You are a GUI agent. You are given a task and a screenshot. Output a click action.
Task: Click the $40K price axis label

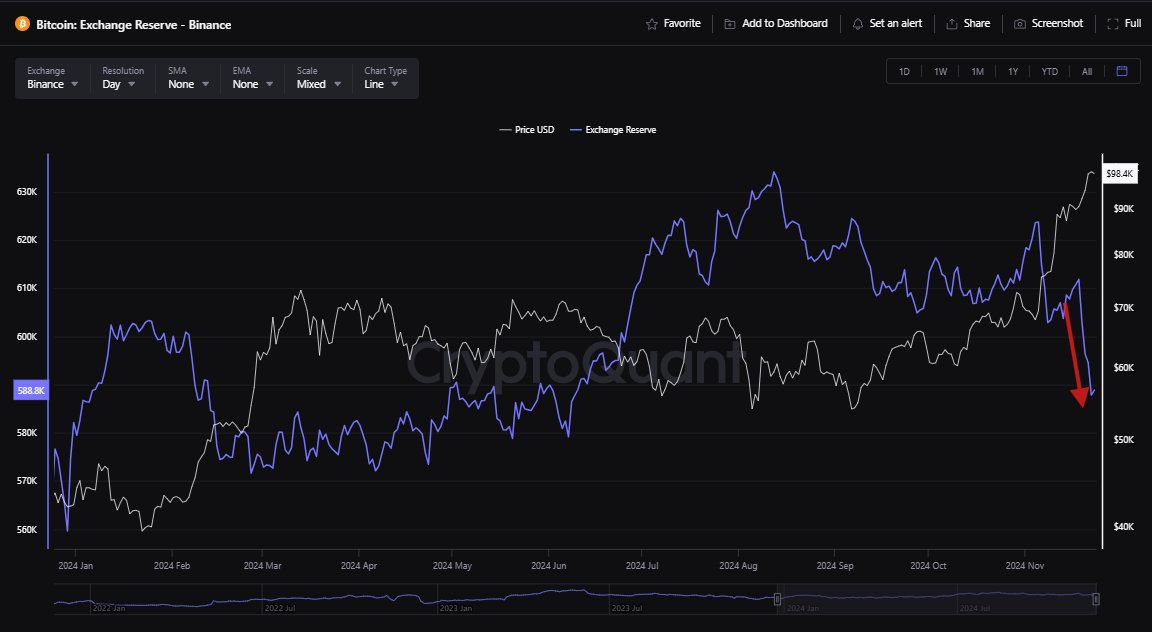tap(1123, 527)
